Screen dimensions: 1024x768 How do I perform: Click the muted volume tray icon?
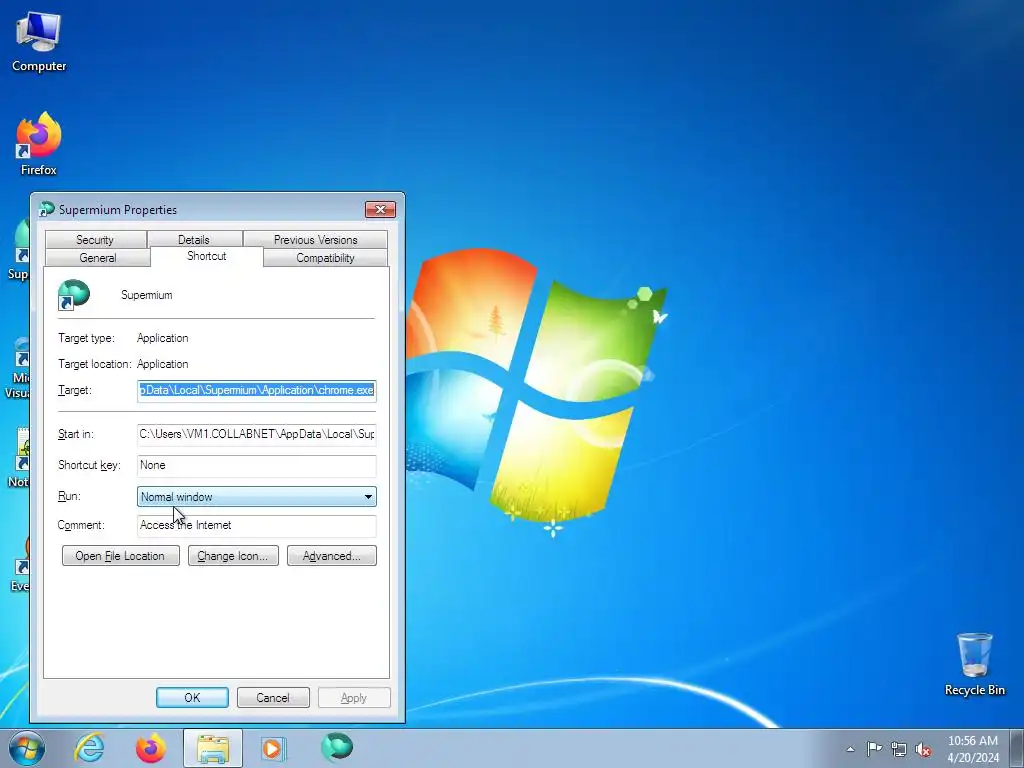click(x=923, y=749)
